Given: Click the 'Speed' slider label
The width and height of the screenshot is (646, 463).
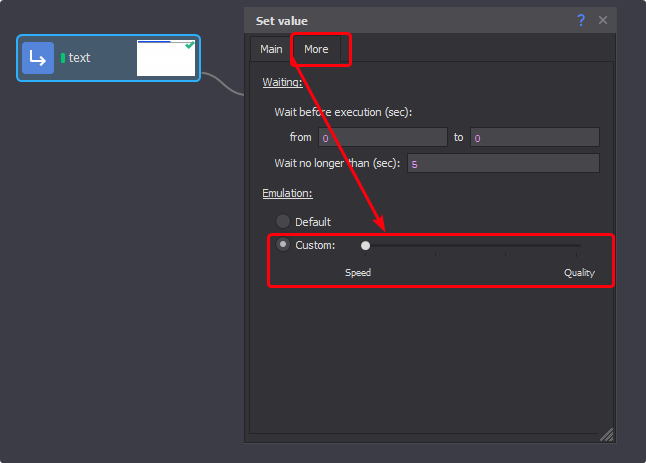Looking at the screenshot, I should pos(358,273).
